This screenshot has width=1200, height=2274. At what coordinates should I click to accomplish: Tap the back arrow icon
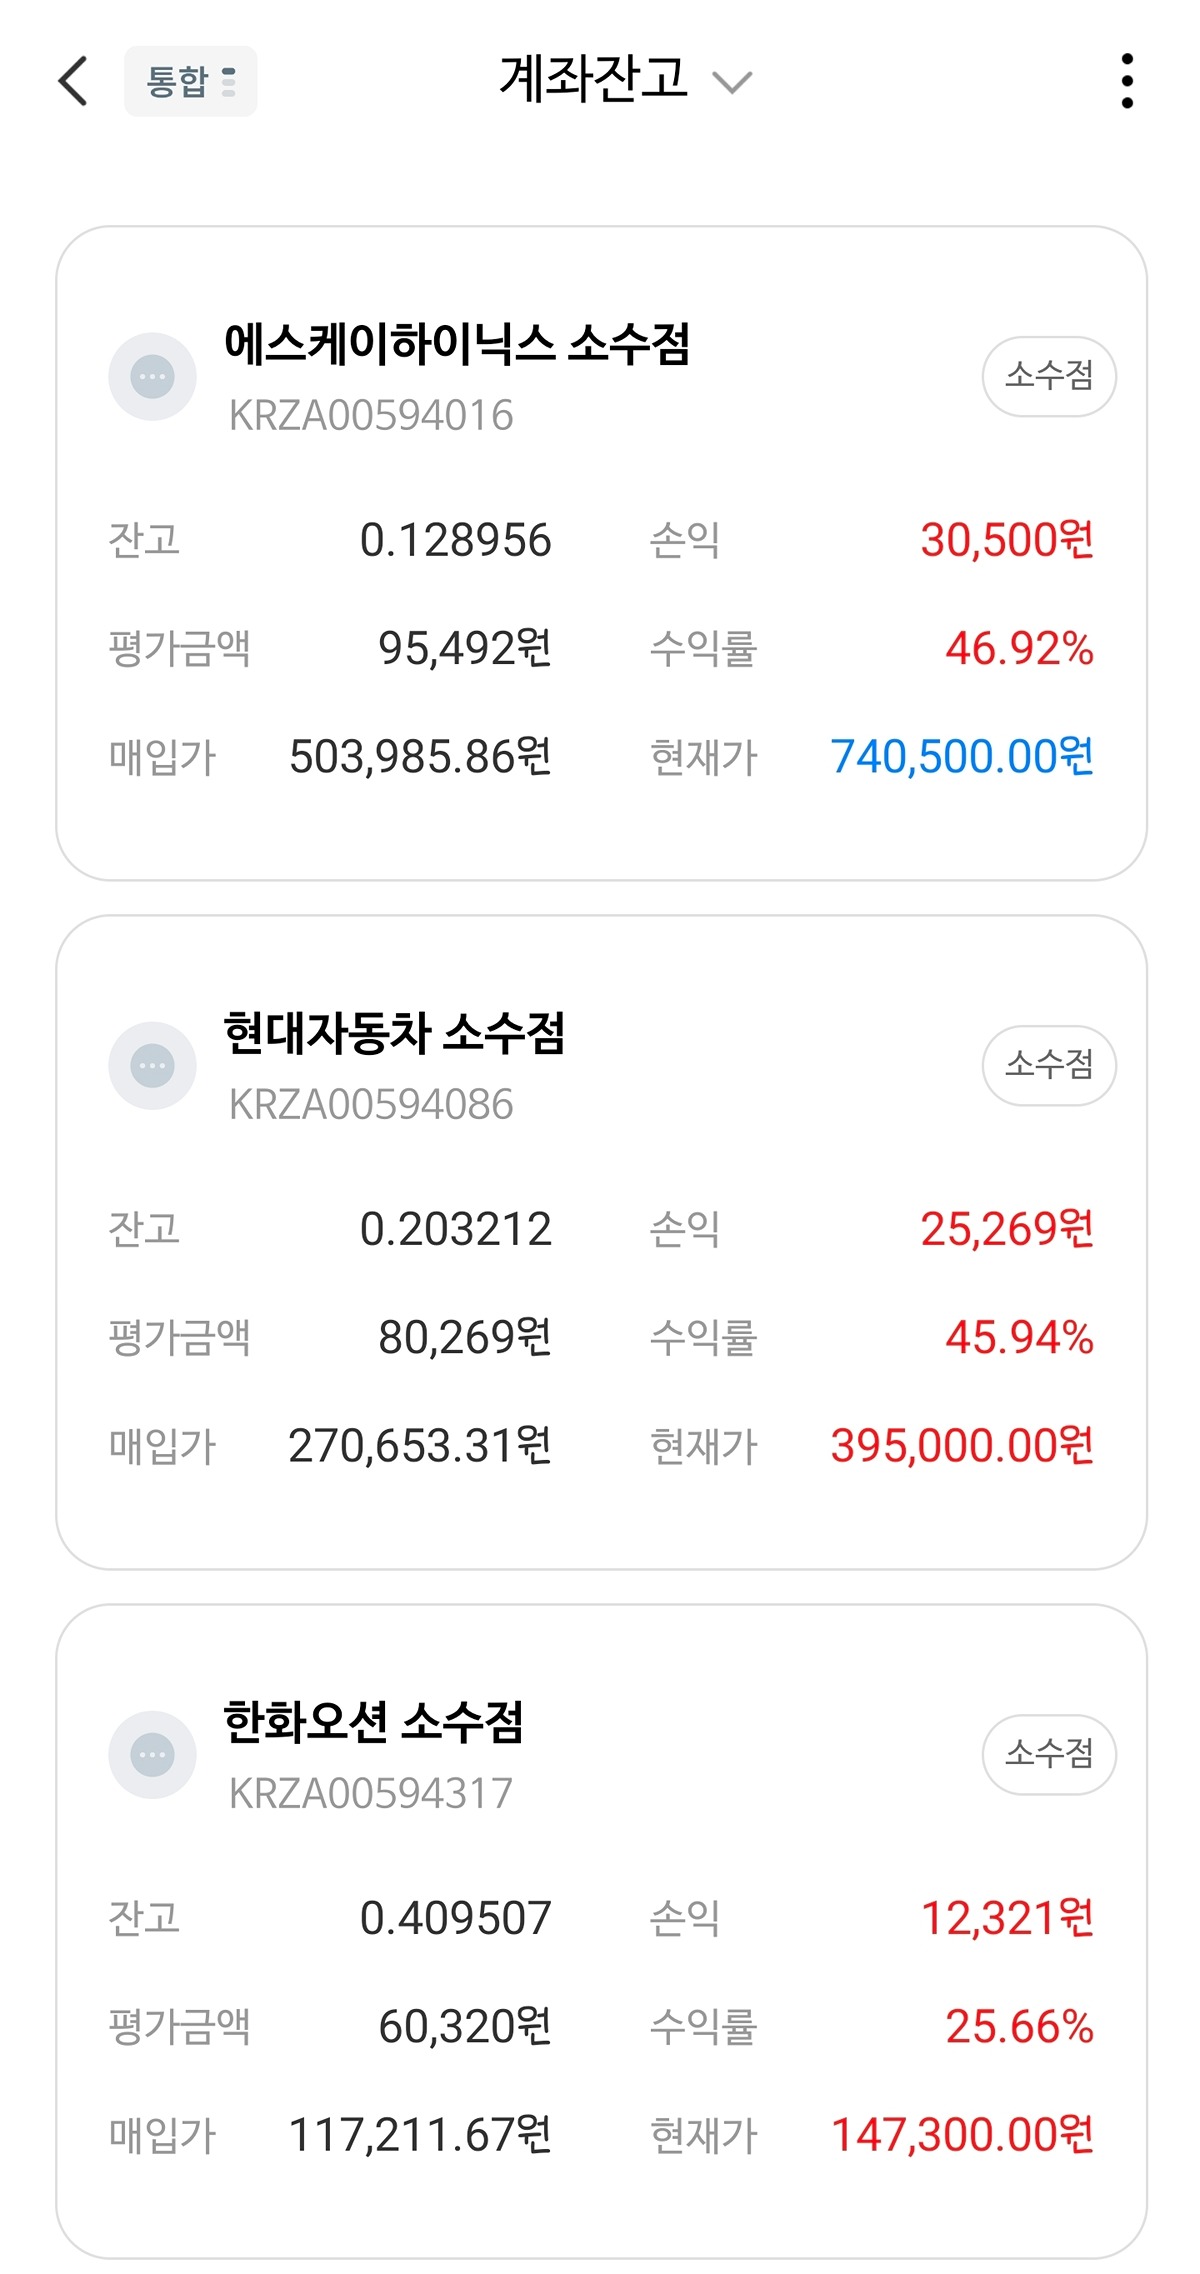coord(74,81)
